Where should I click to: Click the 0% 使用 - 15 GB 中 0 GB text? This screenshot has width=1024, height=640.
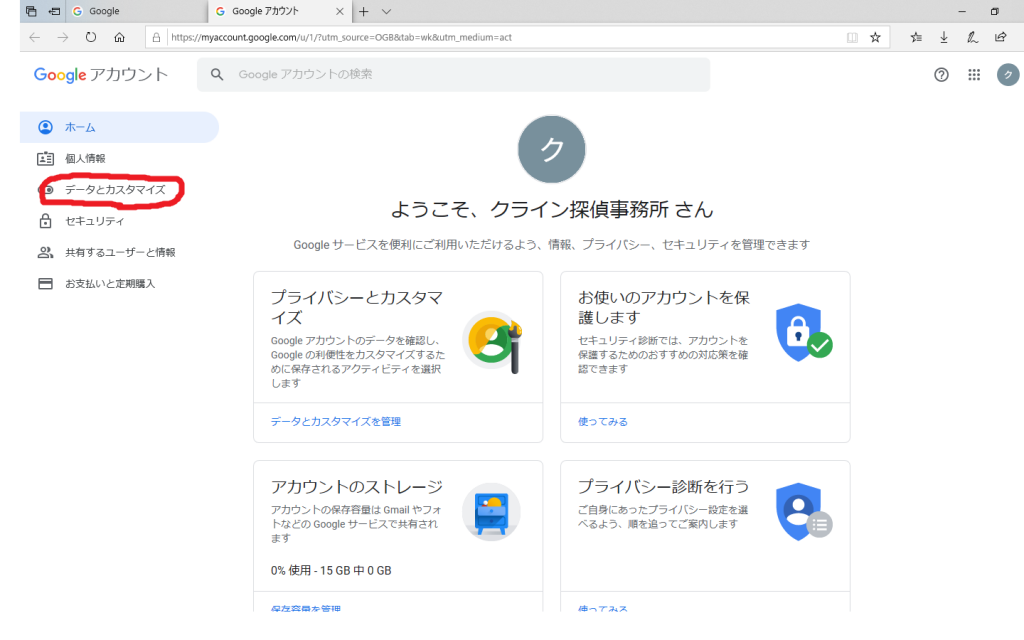coord(330,571)
